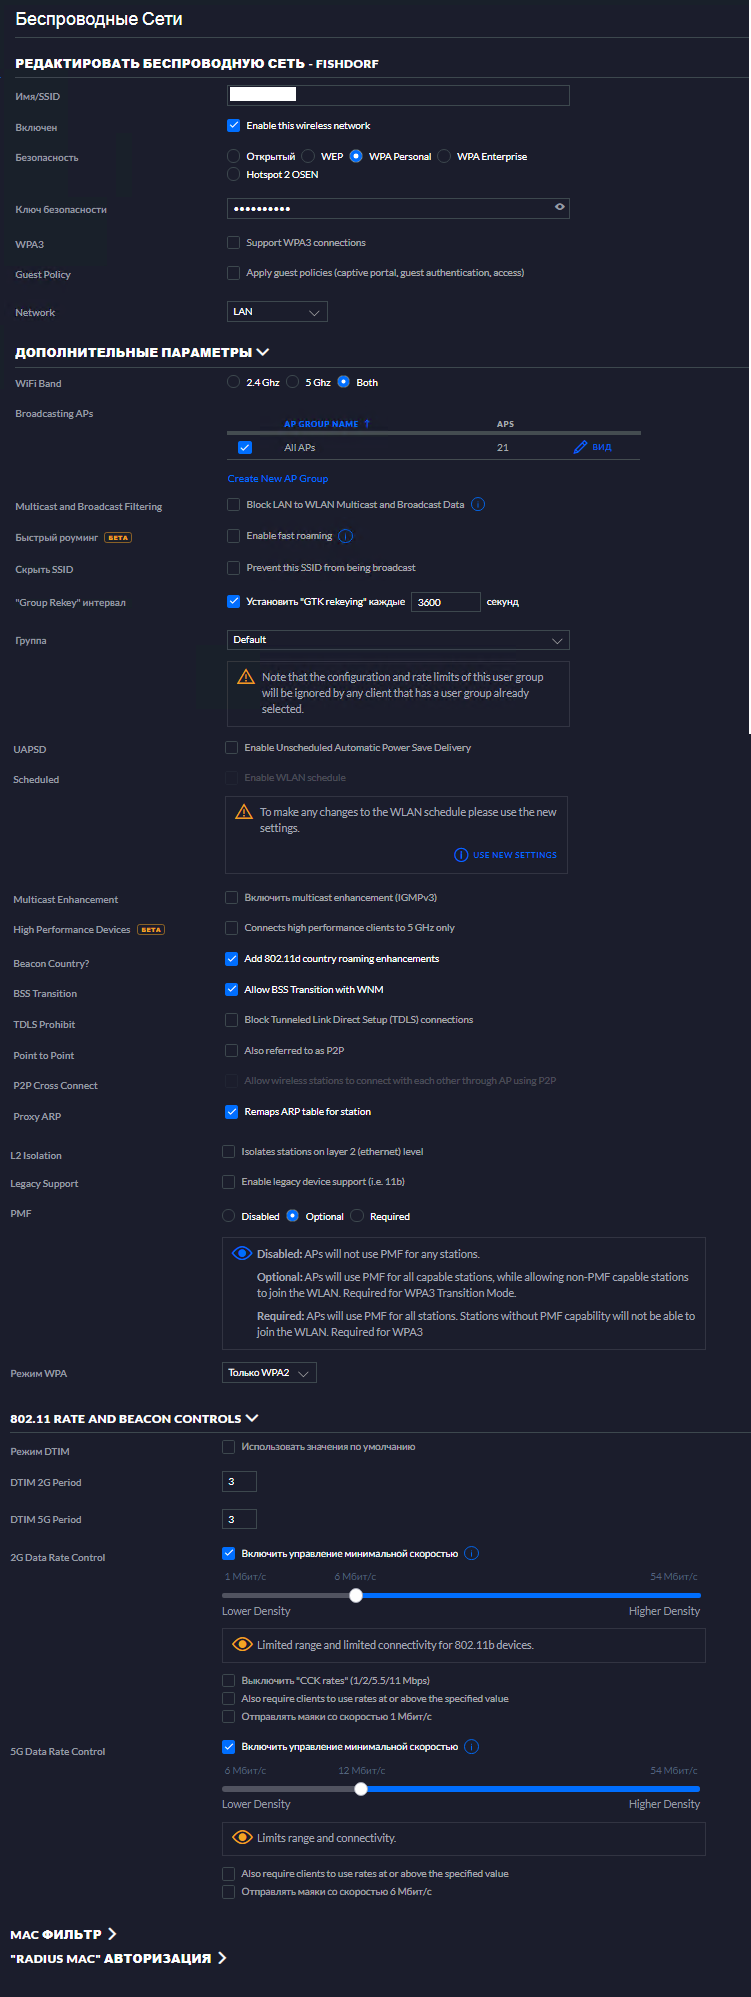Open the user group Default dropdown
The height and width of the screenshot is (1997, 751).
[x=398, y=640]
